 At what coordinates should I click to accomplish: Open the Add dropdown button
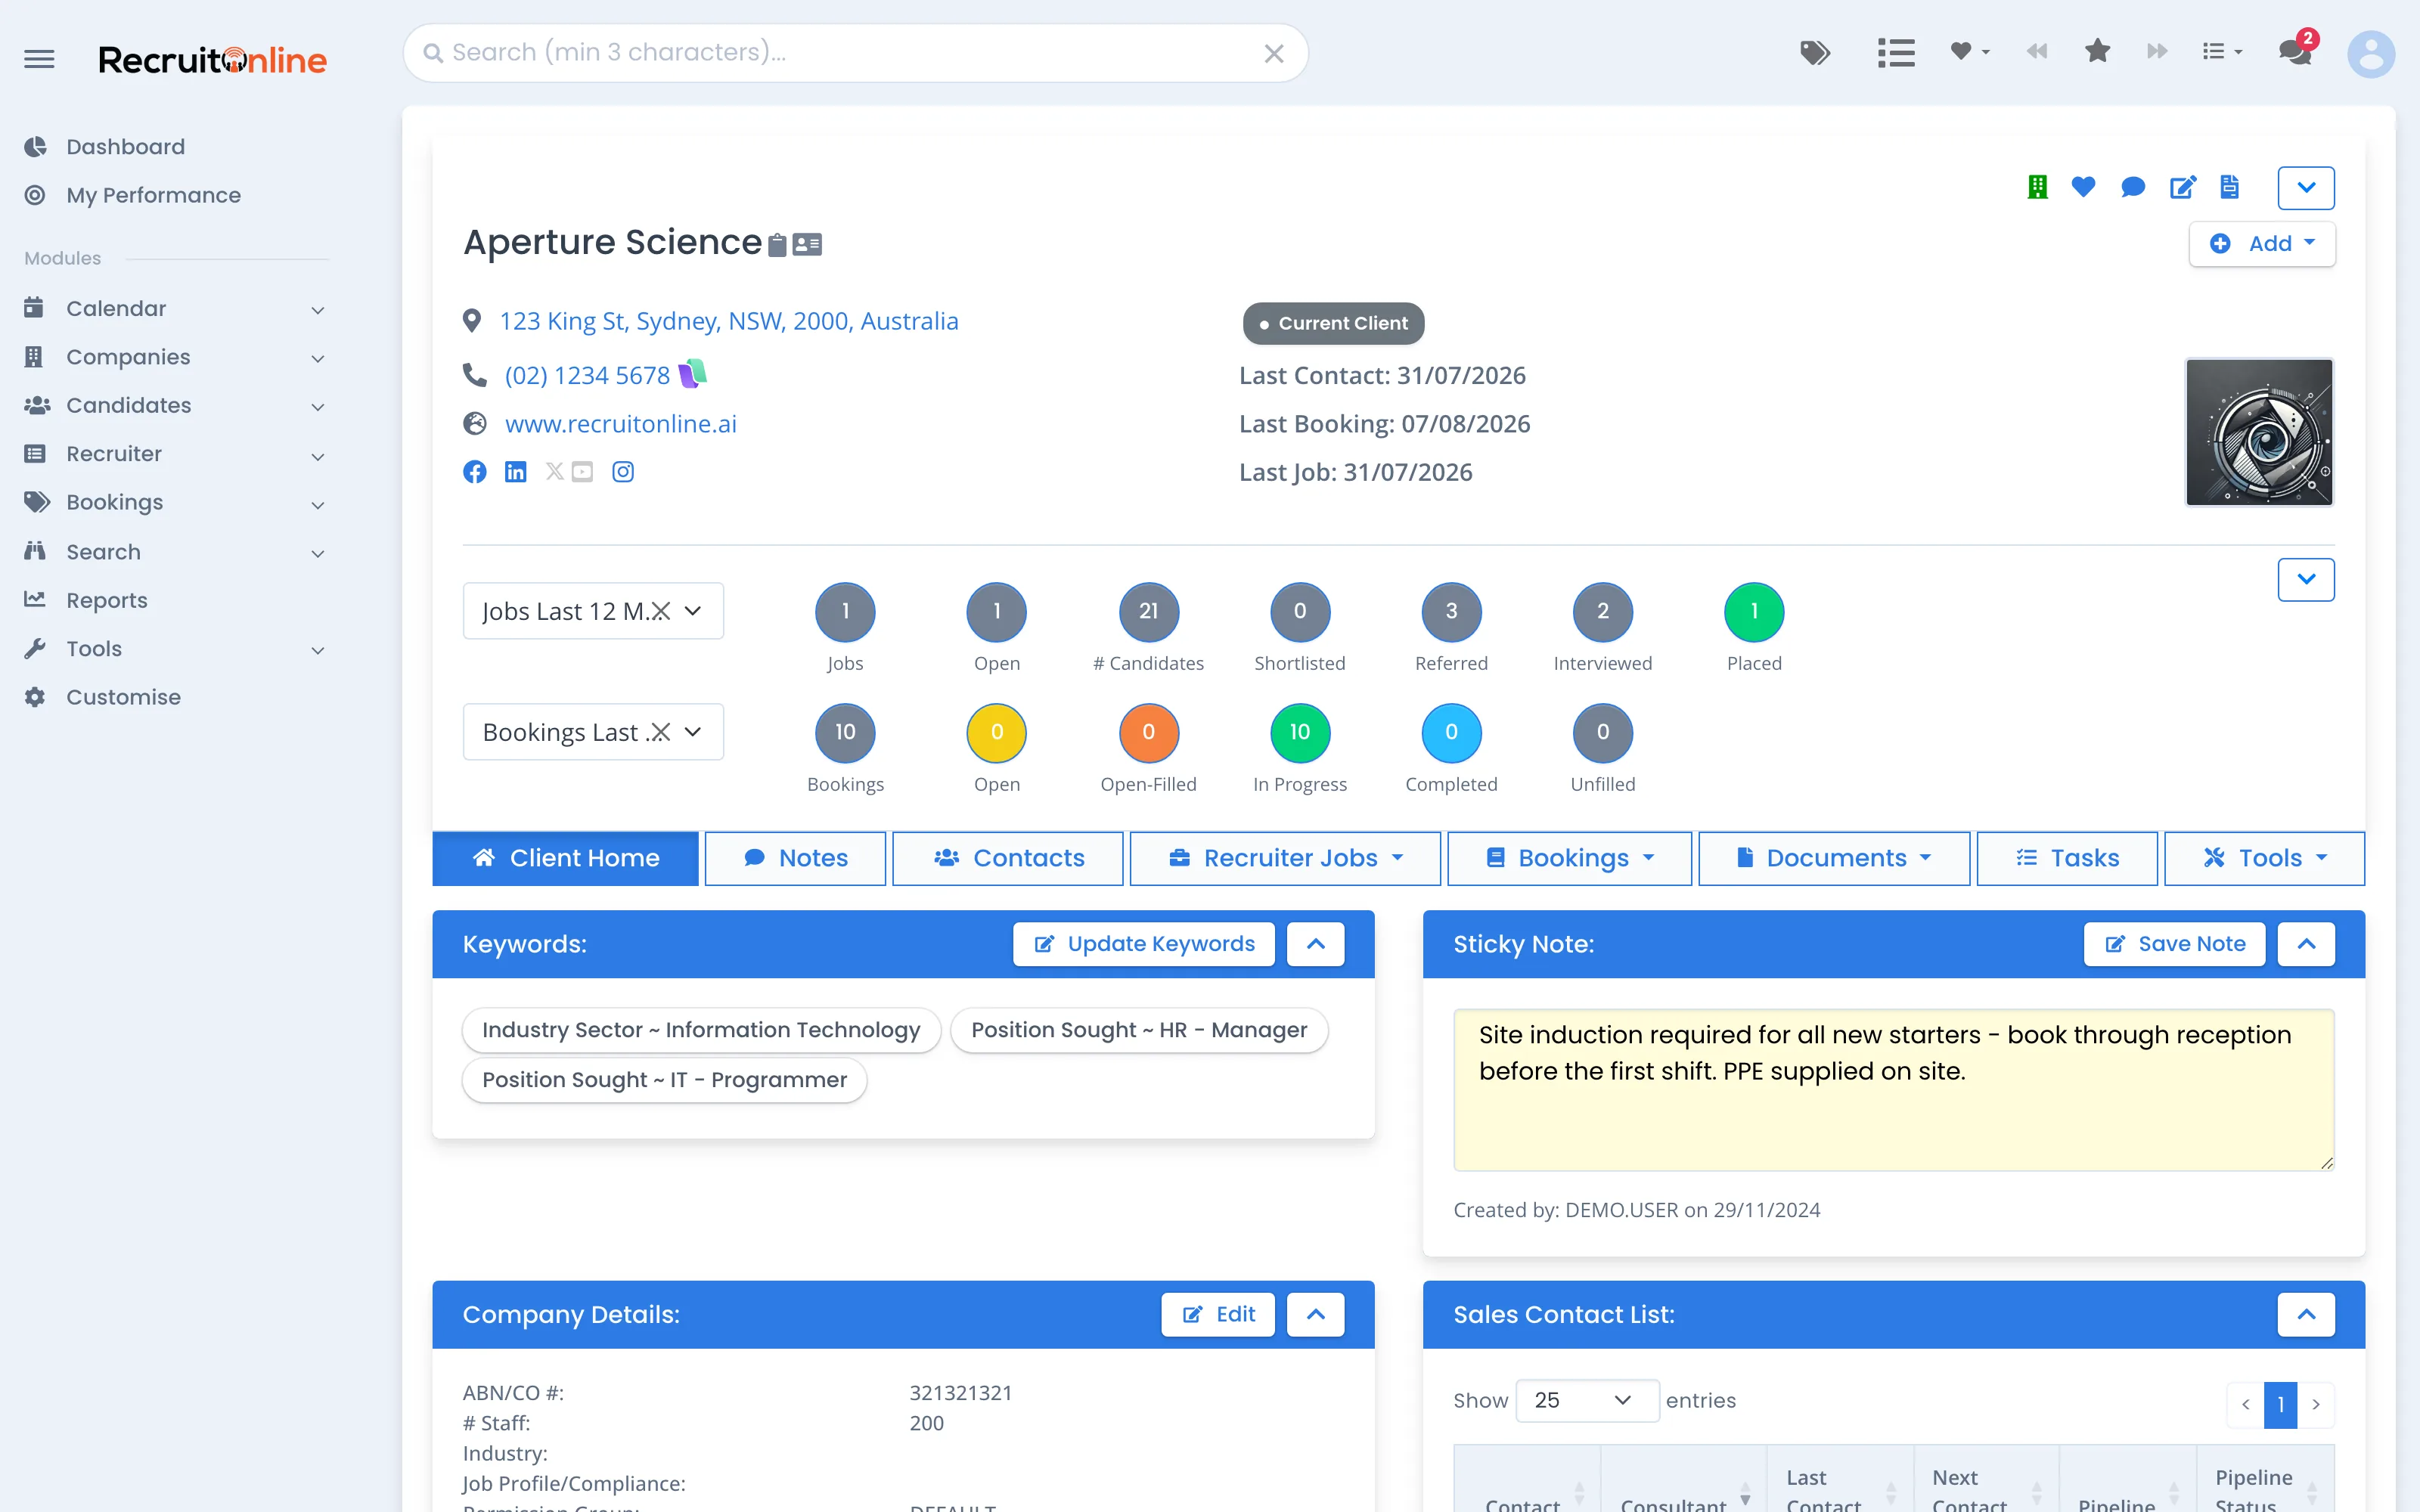(2262, 244)
